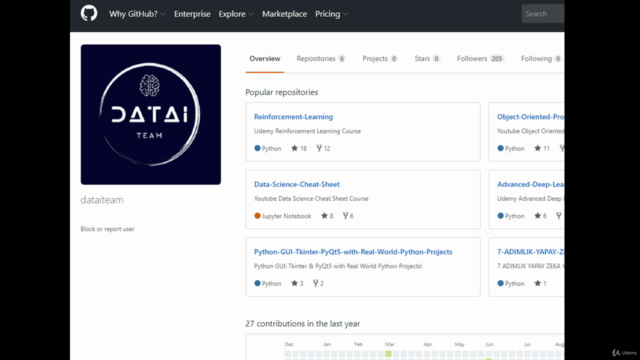Viewport: 640px width, 360px height.
Task: Open the Data-Science-Cheat-Sheet repository
Action: tap(297, 184)
